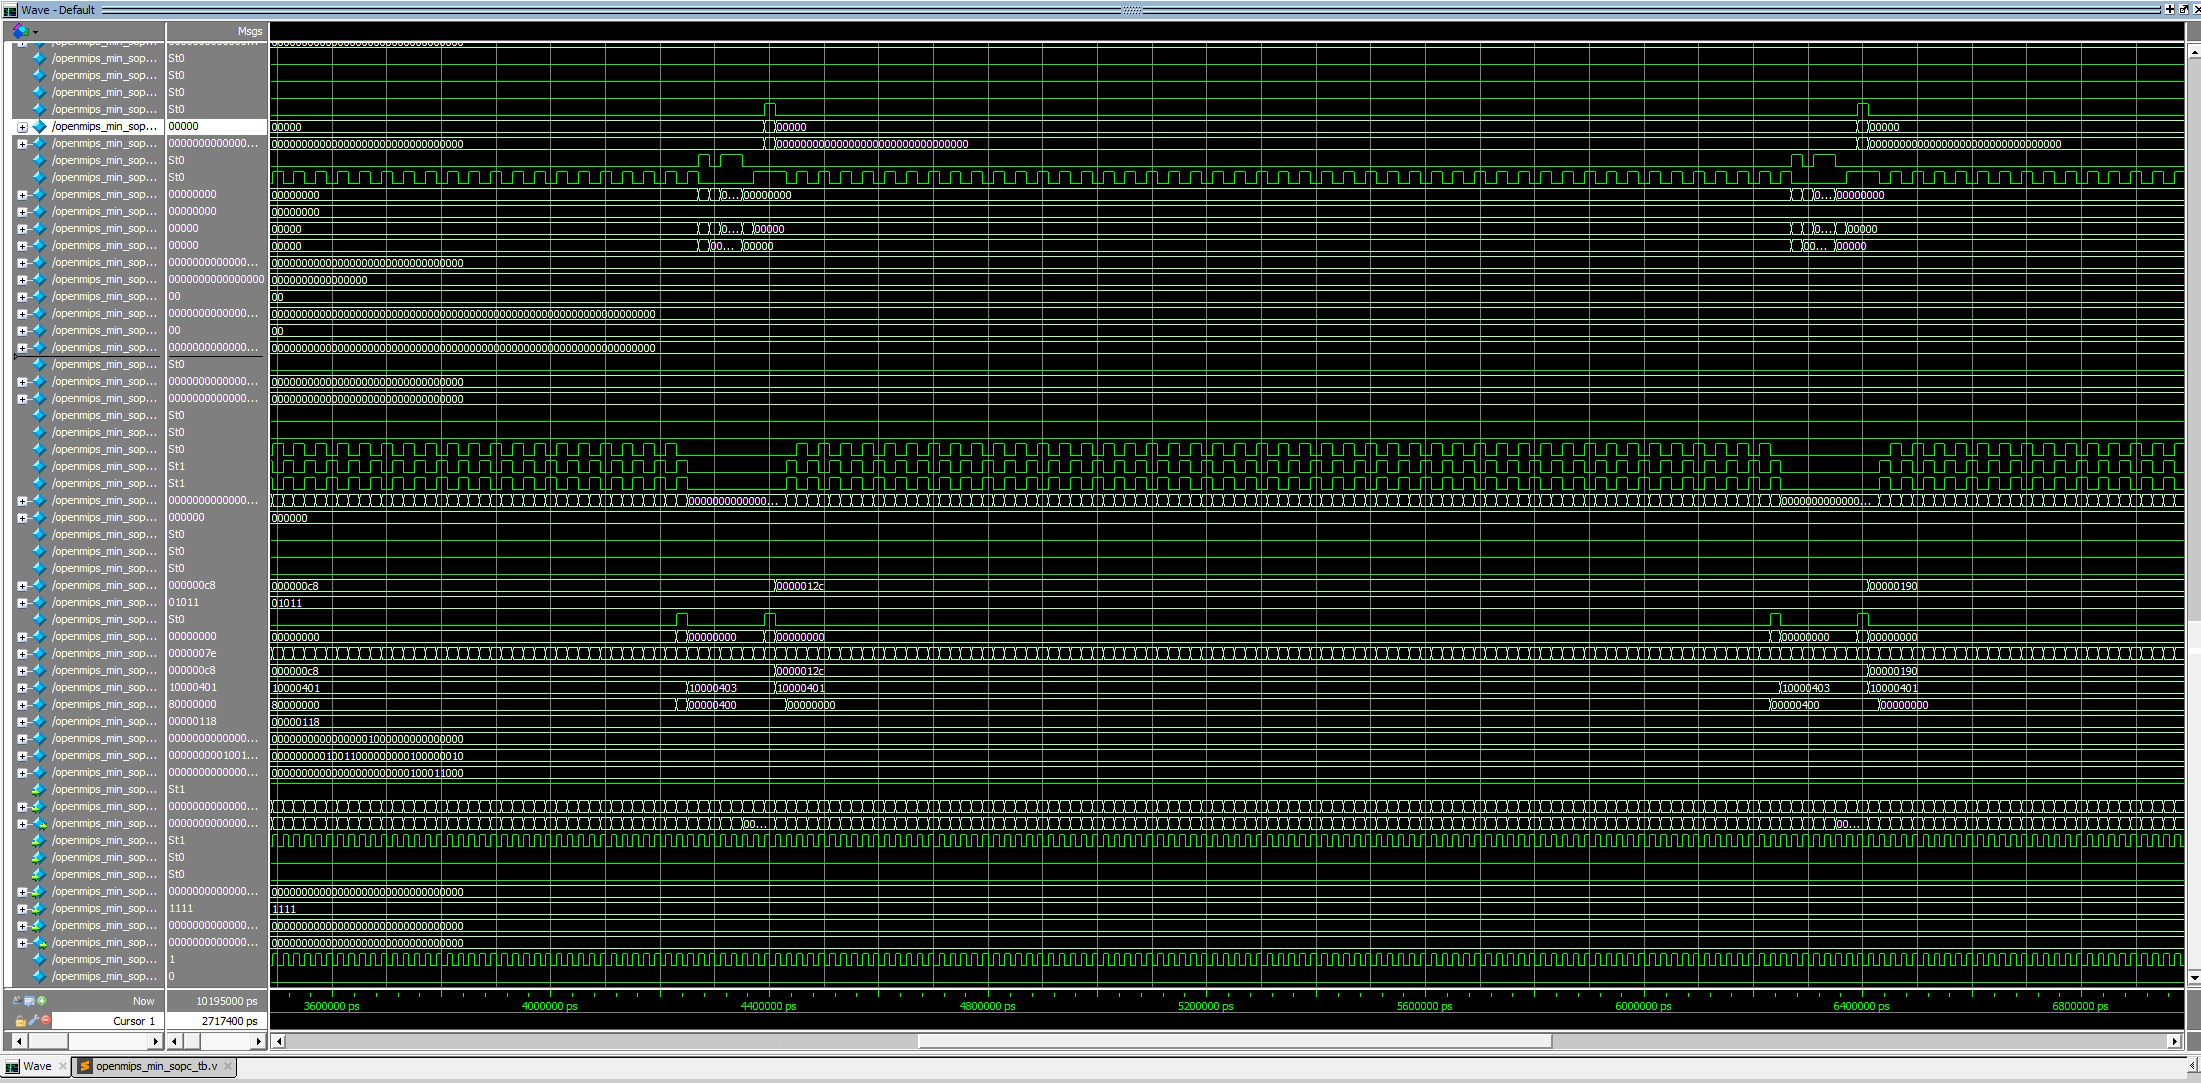Click the Msgs column header
Image resolution: width=2201 pixels, height=1083 pixels.
tap(249, 31)
